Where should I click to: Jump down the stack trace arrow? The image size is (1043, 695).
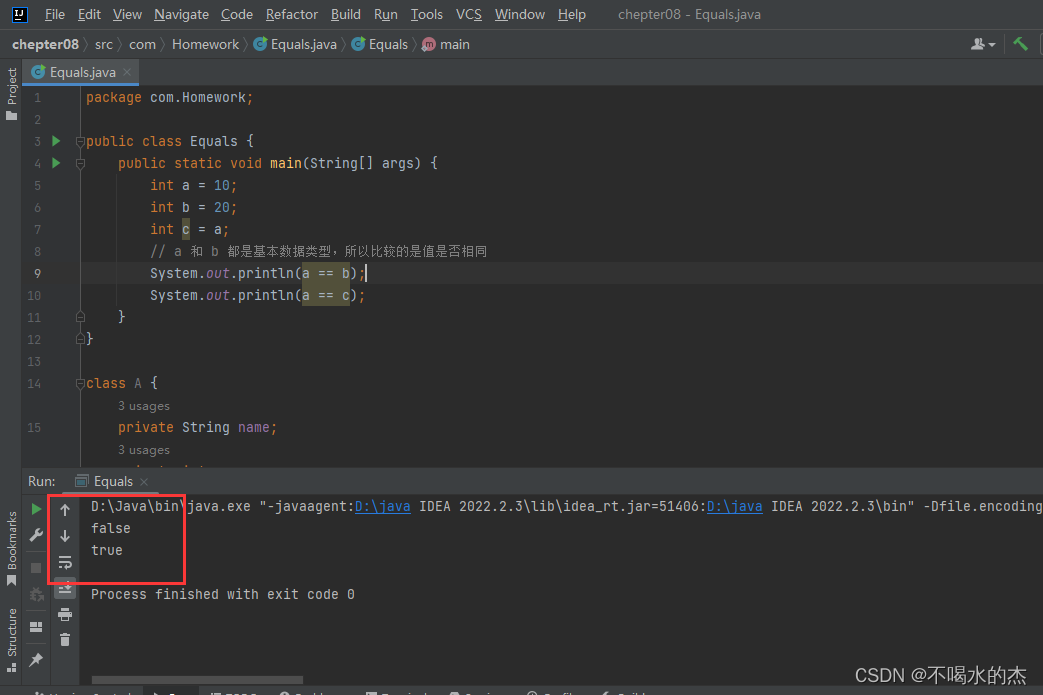click(x=65, y=535)
